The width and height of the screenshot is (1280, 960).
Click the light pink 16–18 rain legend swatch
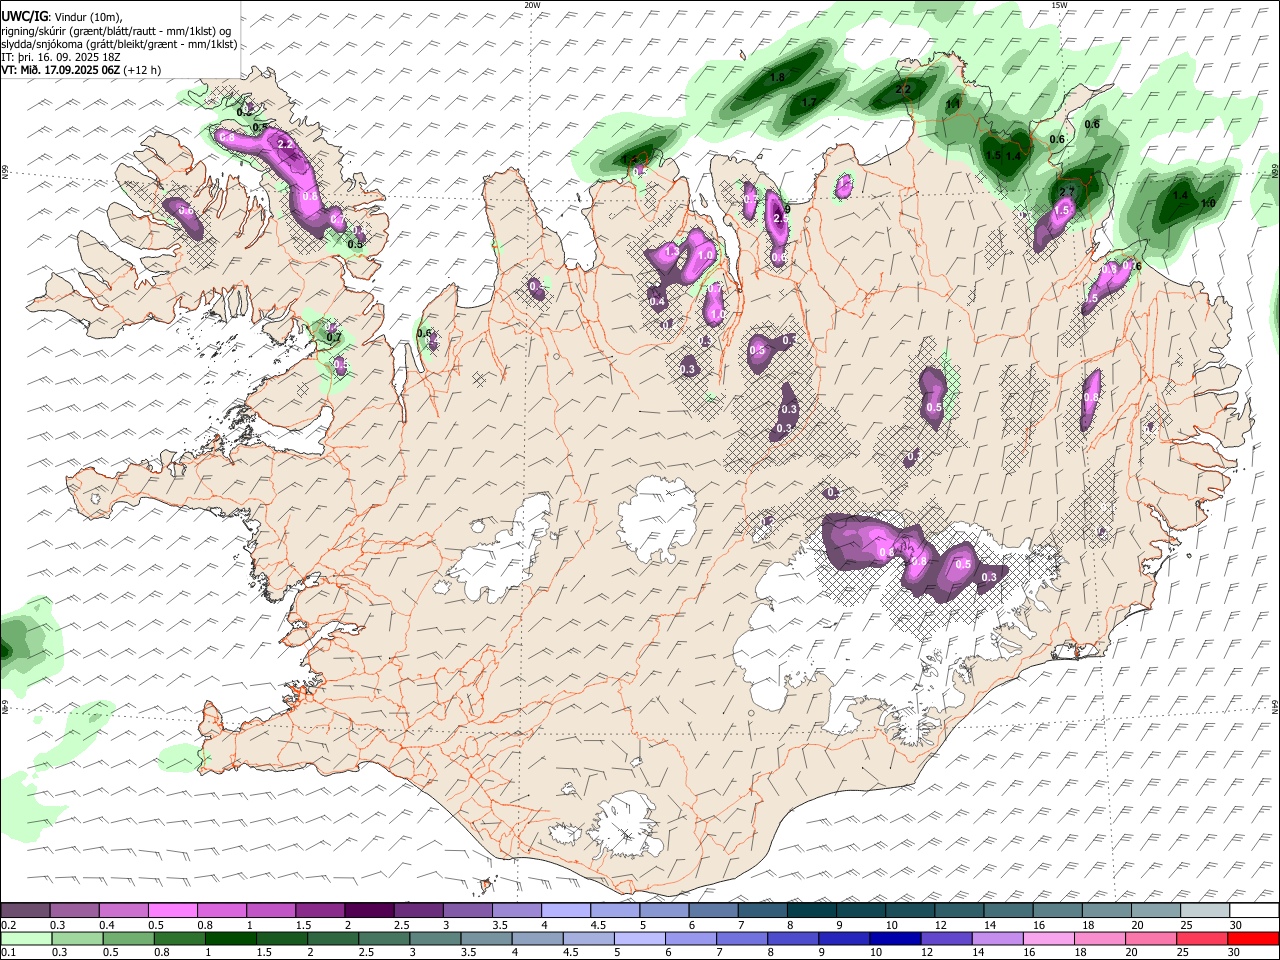[1049, 939]
